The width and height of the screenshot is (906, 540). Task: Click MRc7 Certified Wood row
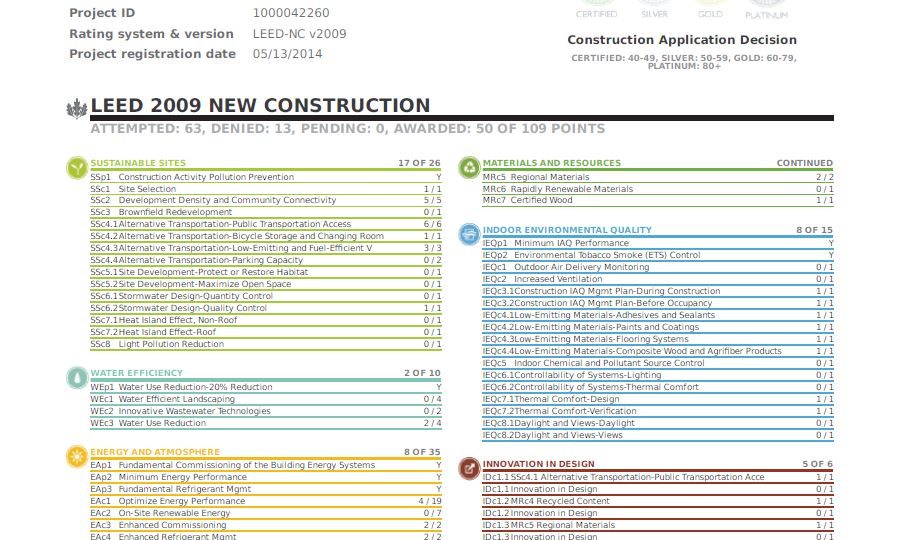point(658,200)
